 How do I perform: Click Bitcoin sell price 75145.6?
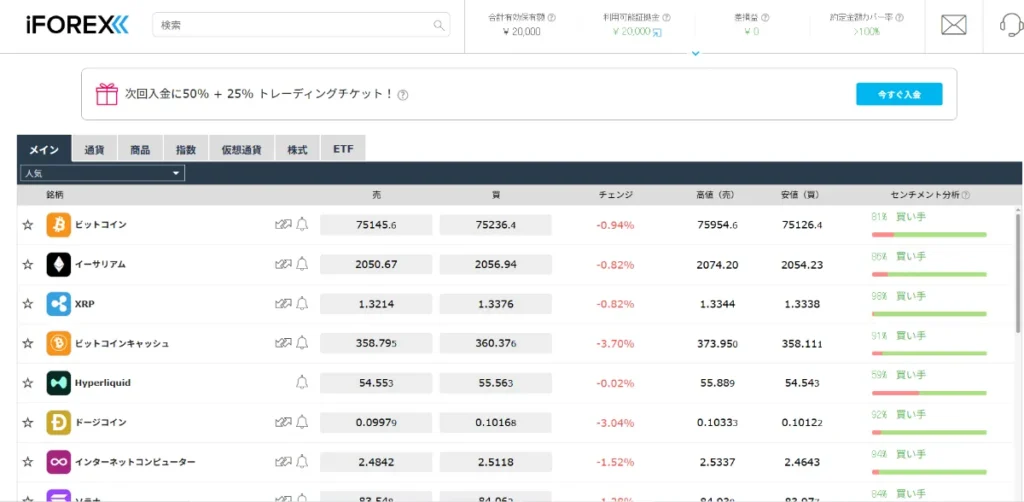[x=376, y=225]
